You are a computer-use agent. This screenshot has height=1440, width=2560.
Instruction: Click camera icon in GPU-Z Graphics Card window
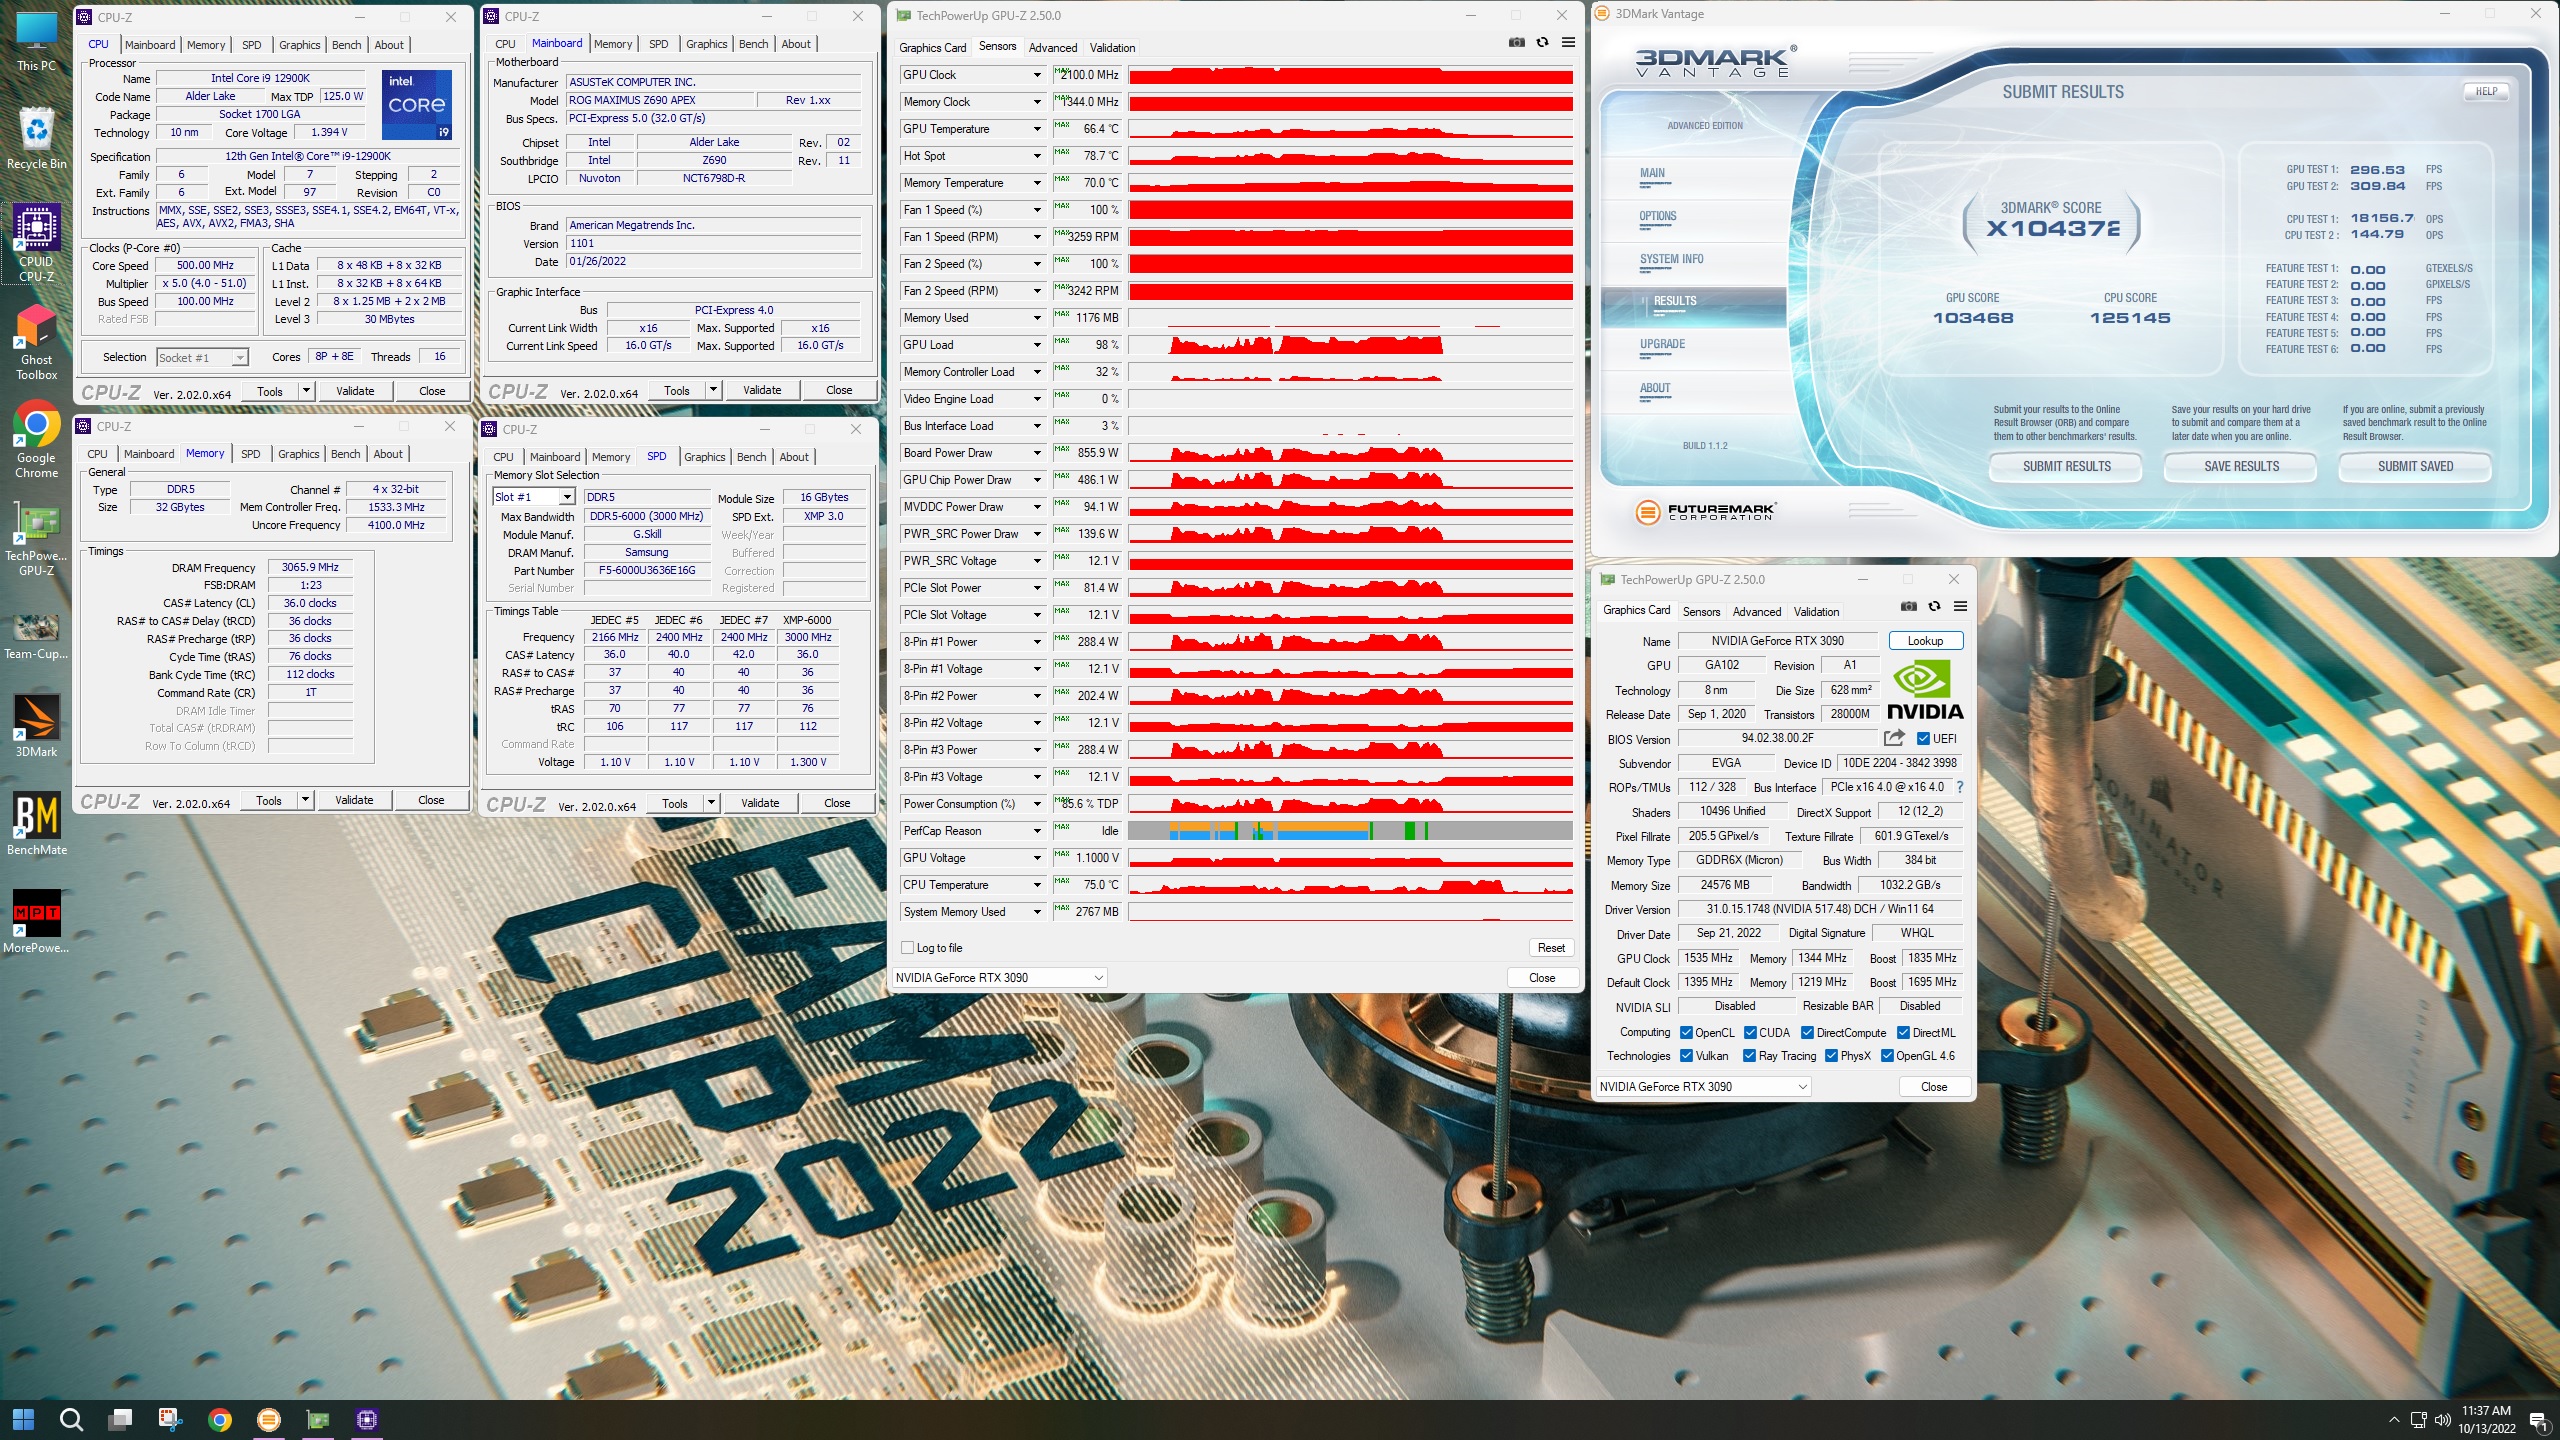click(x=1908, y=606)
